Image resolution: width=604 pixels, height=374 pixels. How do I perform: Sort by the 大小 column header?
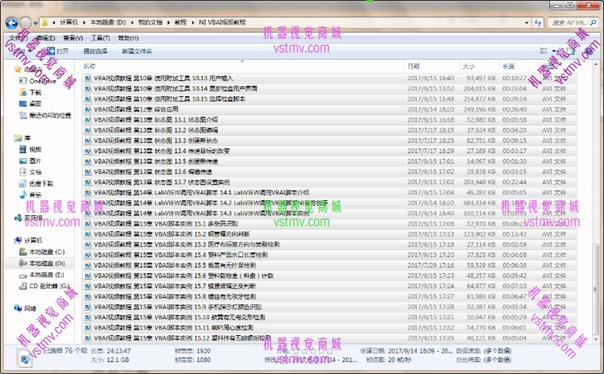click(x=469, y=66)
